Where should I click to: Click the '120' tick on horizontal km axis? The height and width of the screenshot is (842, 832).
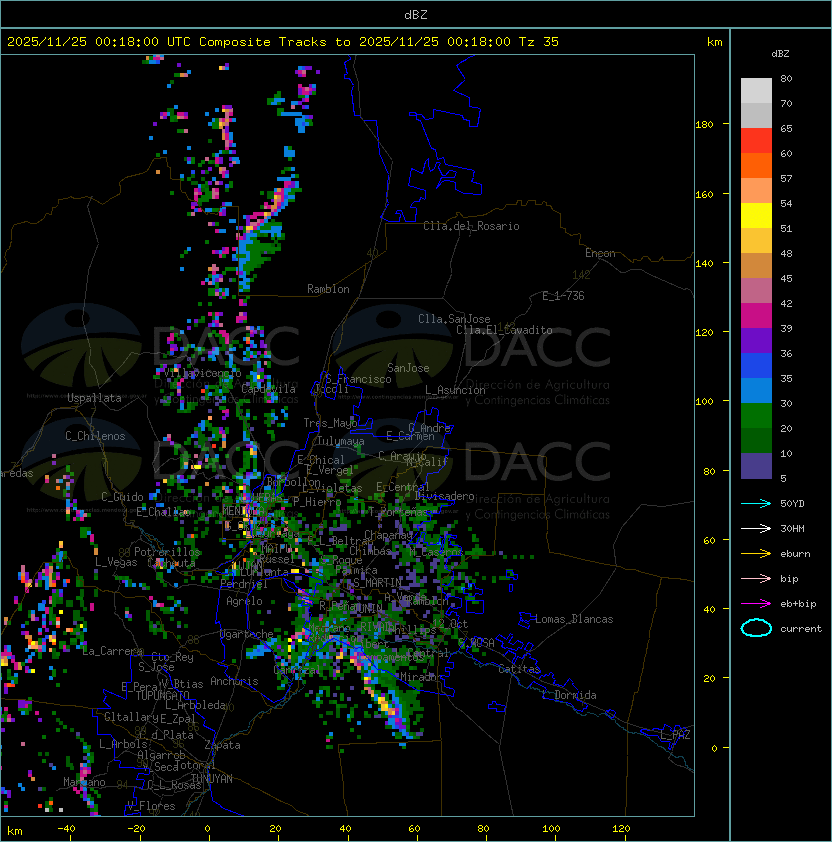pyautogui.click(x=621, y=829)
